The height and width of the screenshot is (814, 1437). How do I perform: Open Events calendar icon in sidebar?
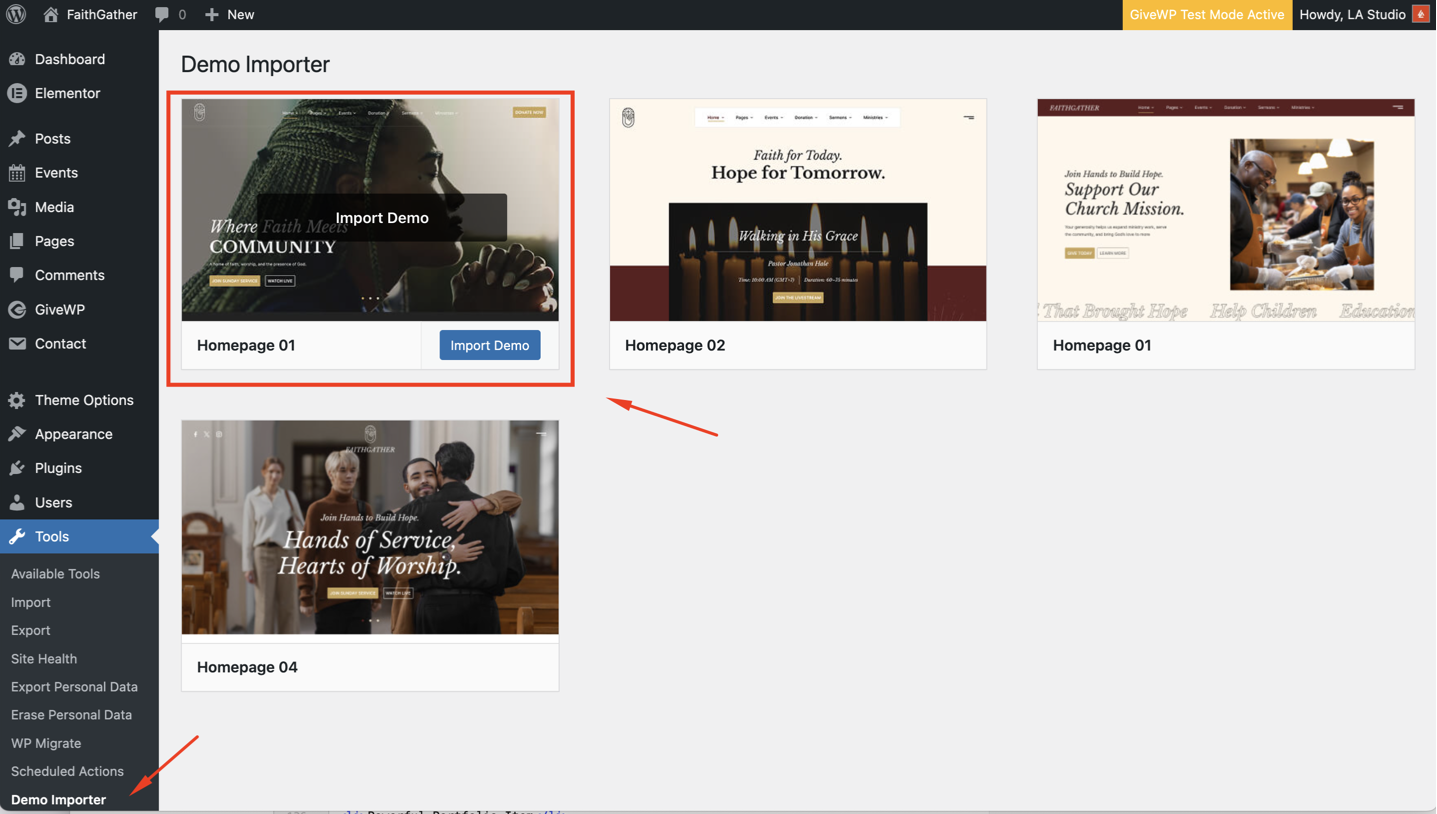(x=17, y=173)
